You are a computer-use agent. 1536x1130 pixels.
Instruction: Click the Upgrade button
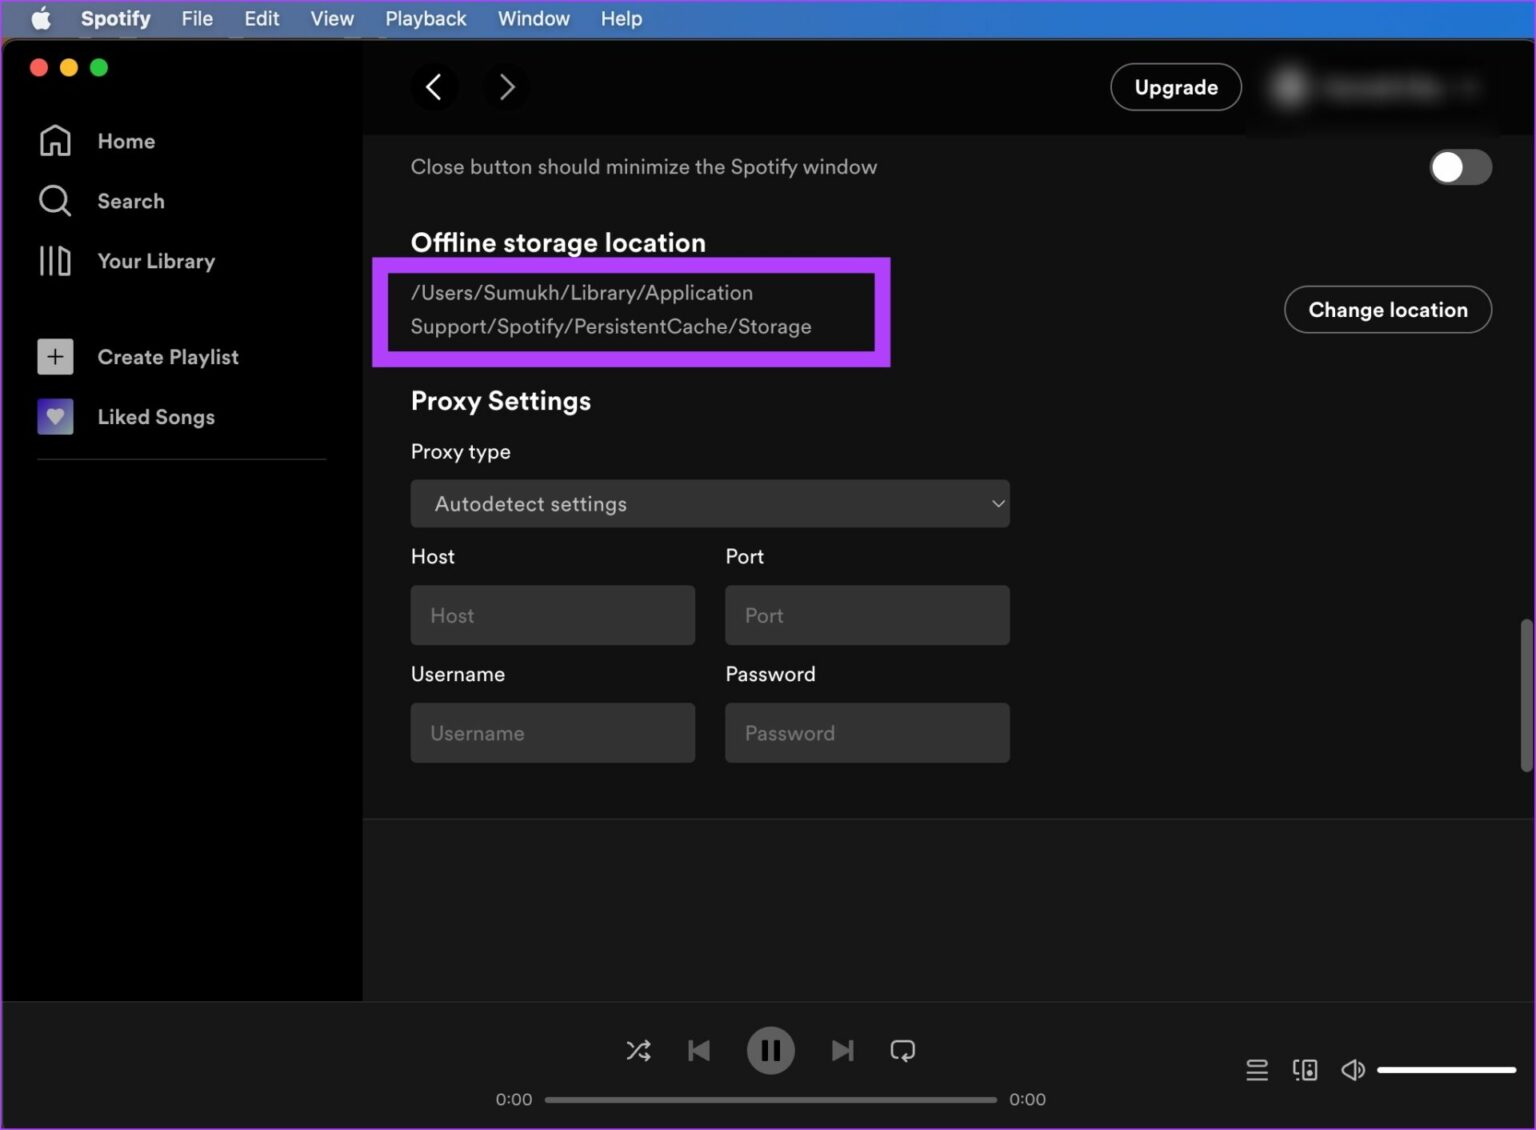[1175, 87]
